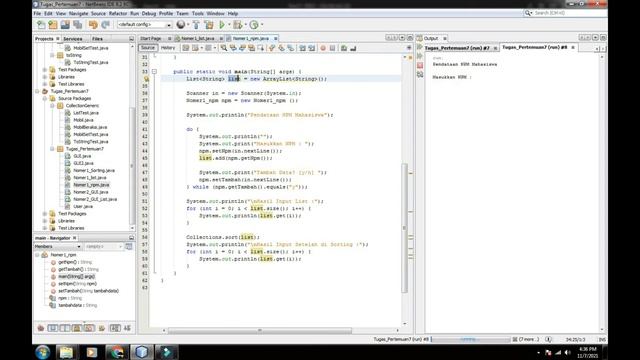Switch to the Services tab

tap(73, 39)
